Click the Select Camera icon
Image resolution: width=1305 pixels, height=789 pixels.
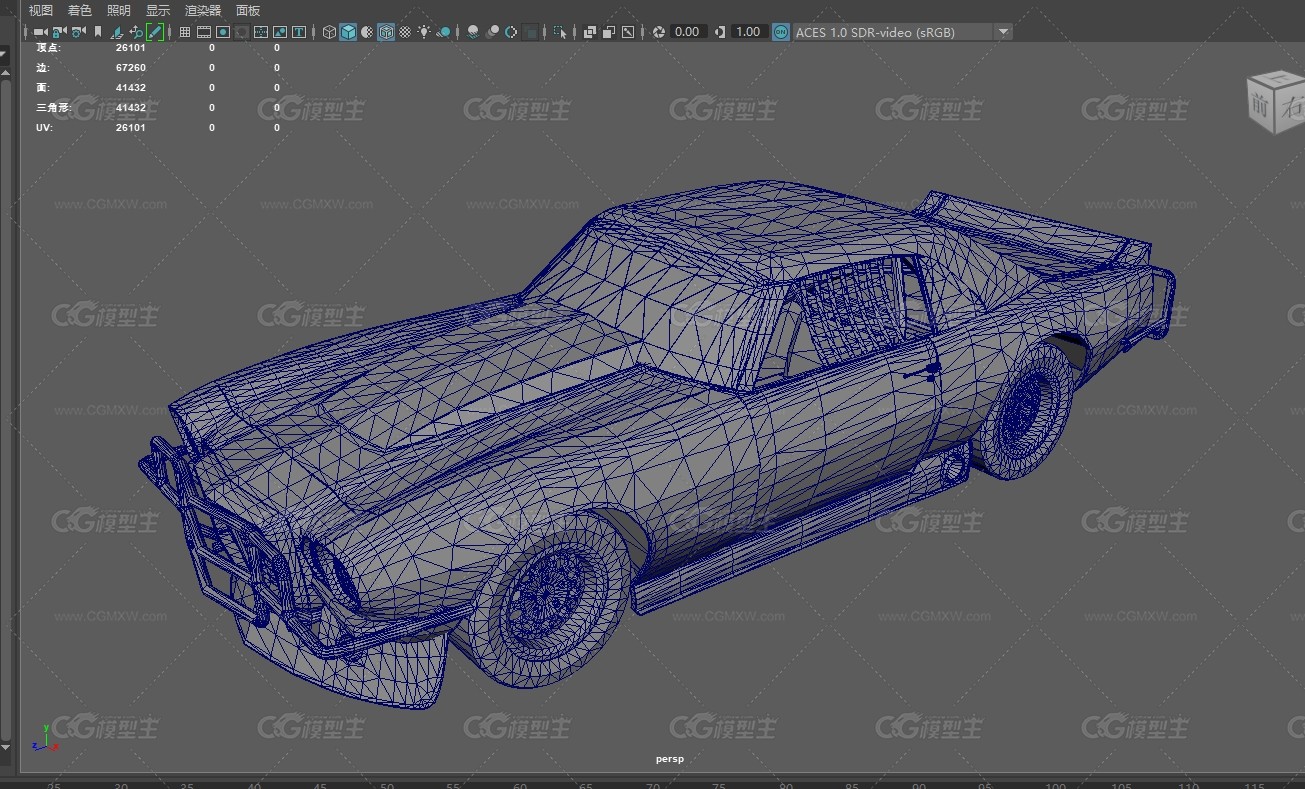pos(40,32)
